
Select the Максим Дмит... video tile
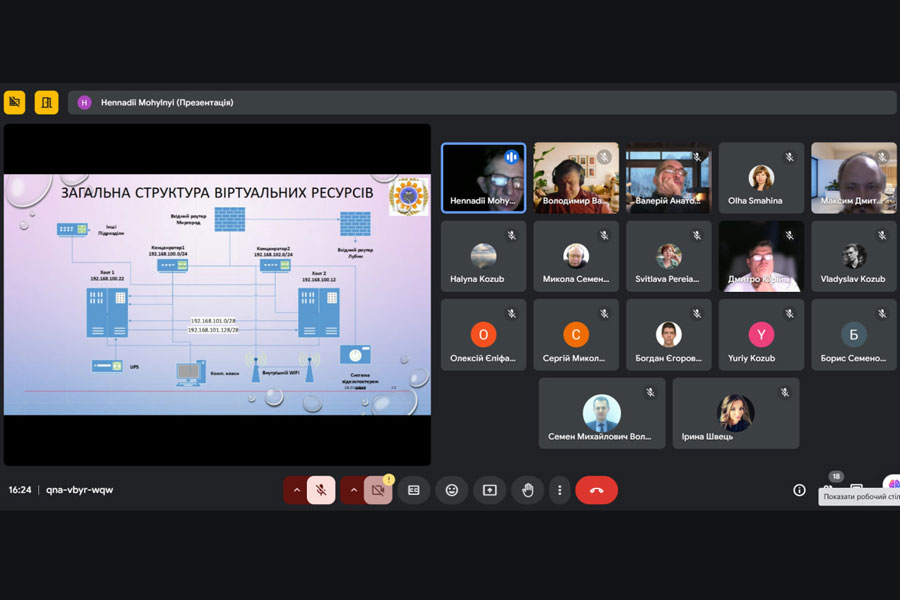tap(854, 178)
